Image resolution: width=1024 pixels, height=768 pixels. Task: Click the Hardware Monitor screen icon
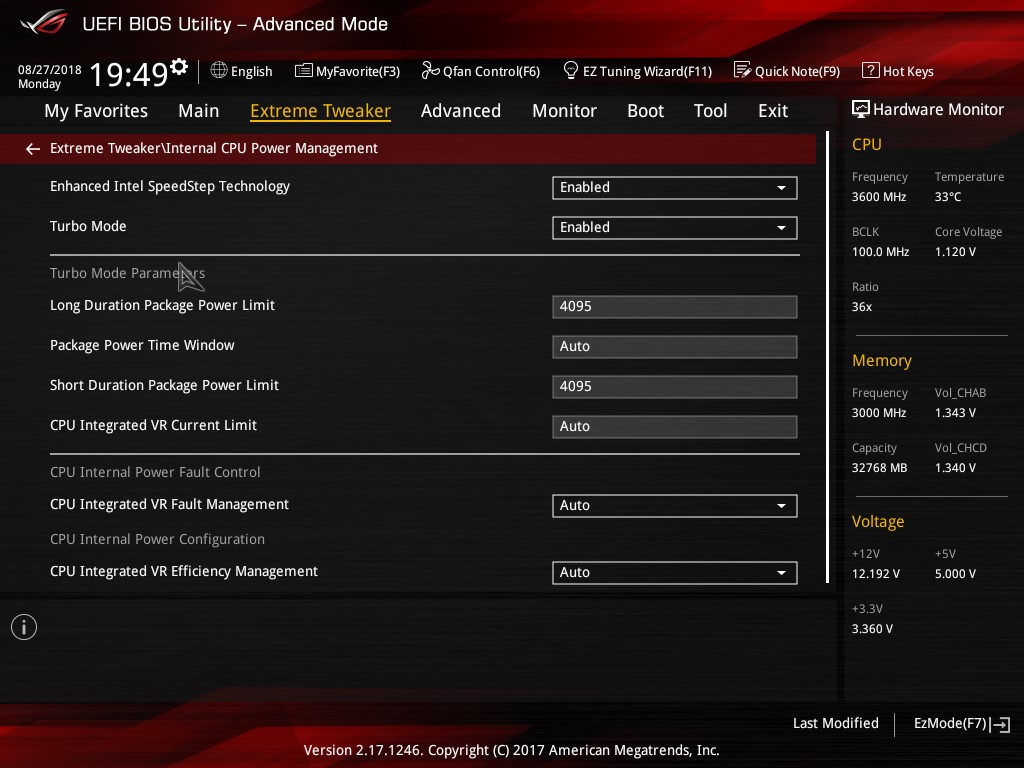pos(861,109)
